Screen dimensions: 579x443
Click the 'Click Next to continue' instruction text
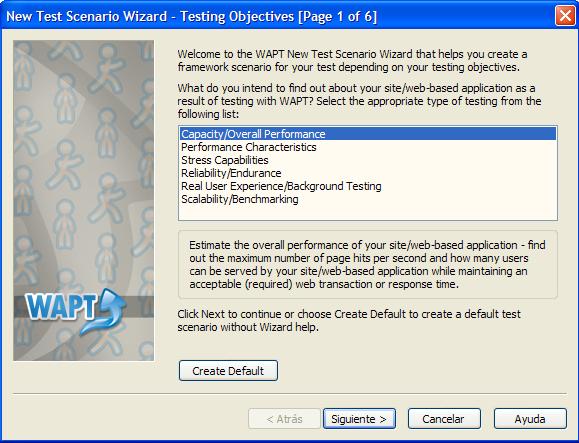tap(349, 320)
